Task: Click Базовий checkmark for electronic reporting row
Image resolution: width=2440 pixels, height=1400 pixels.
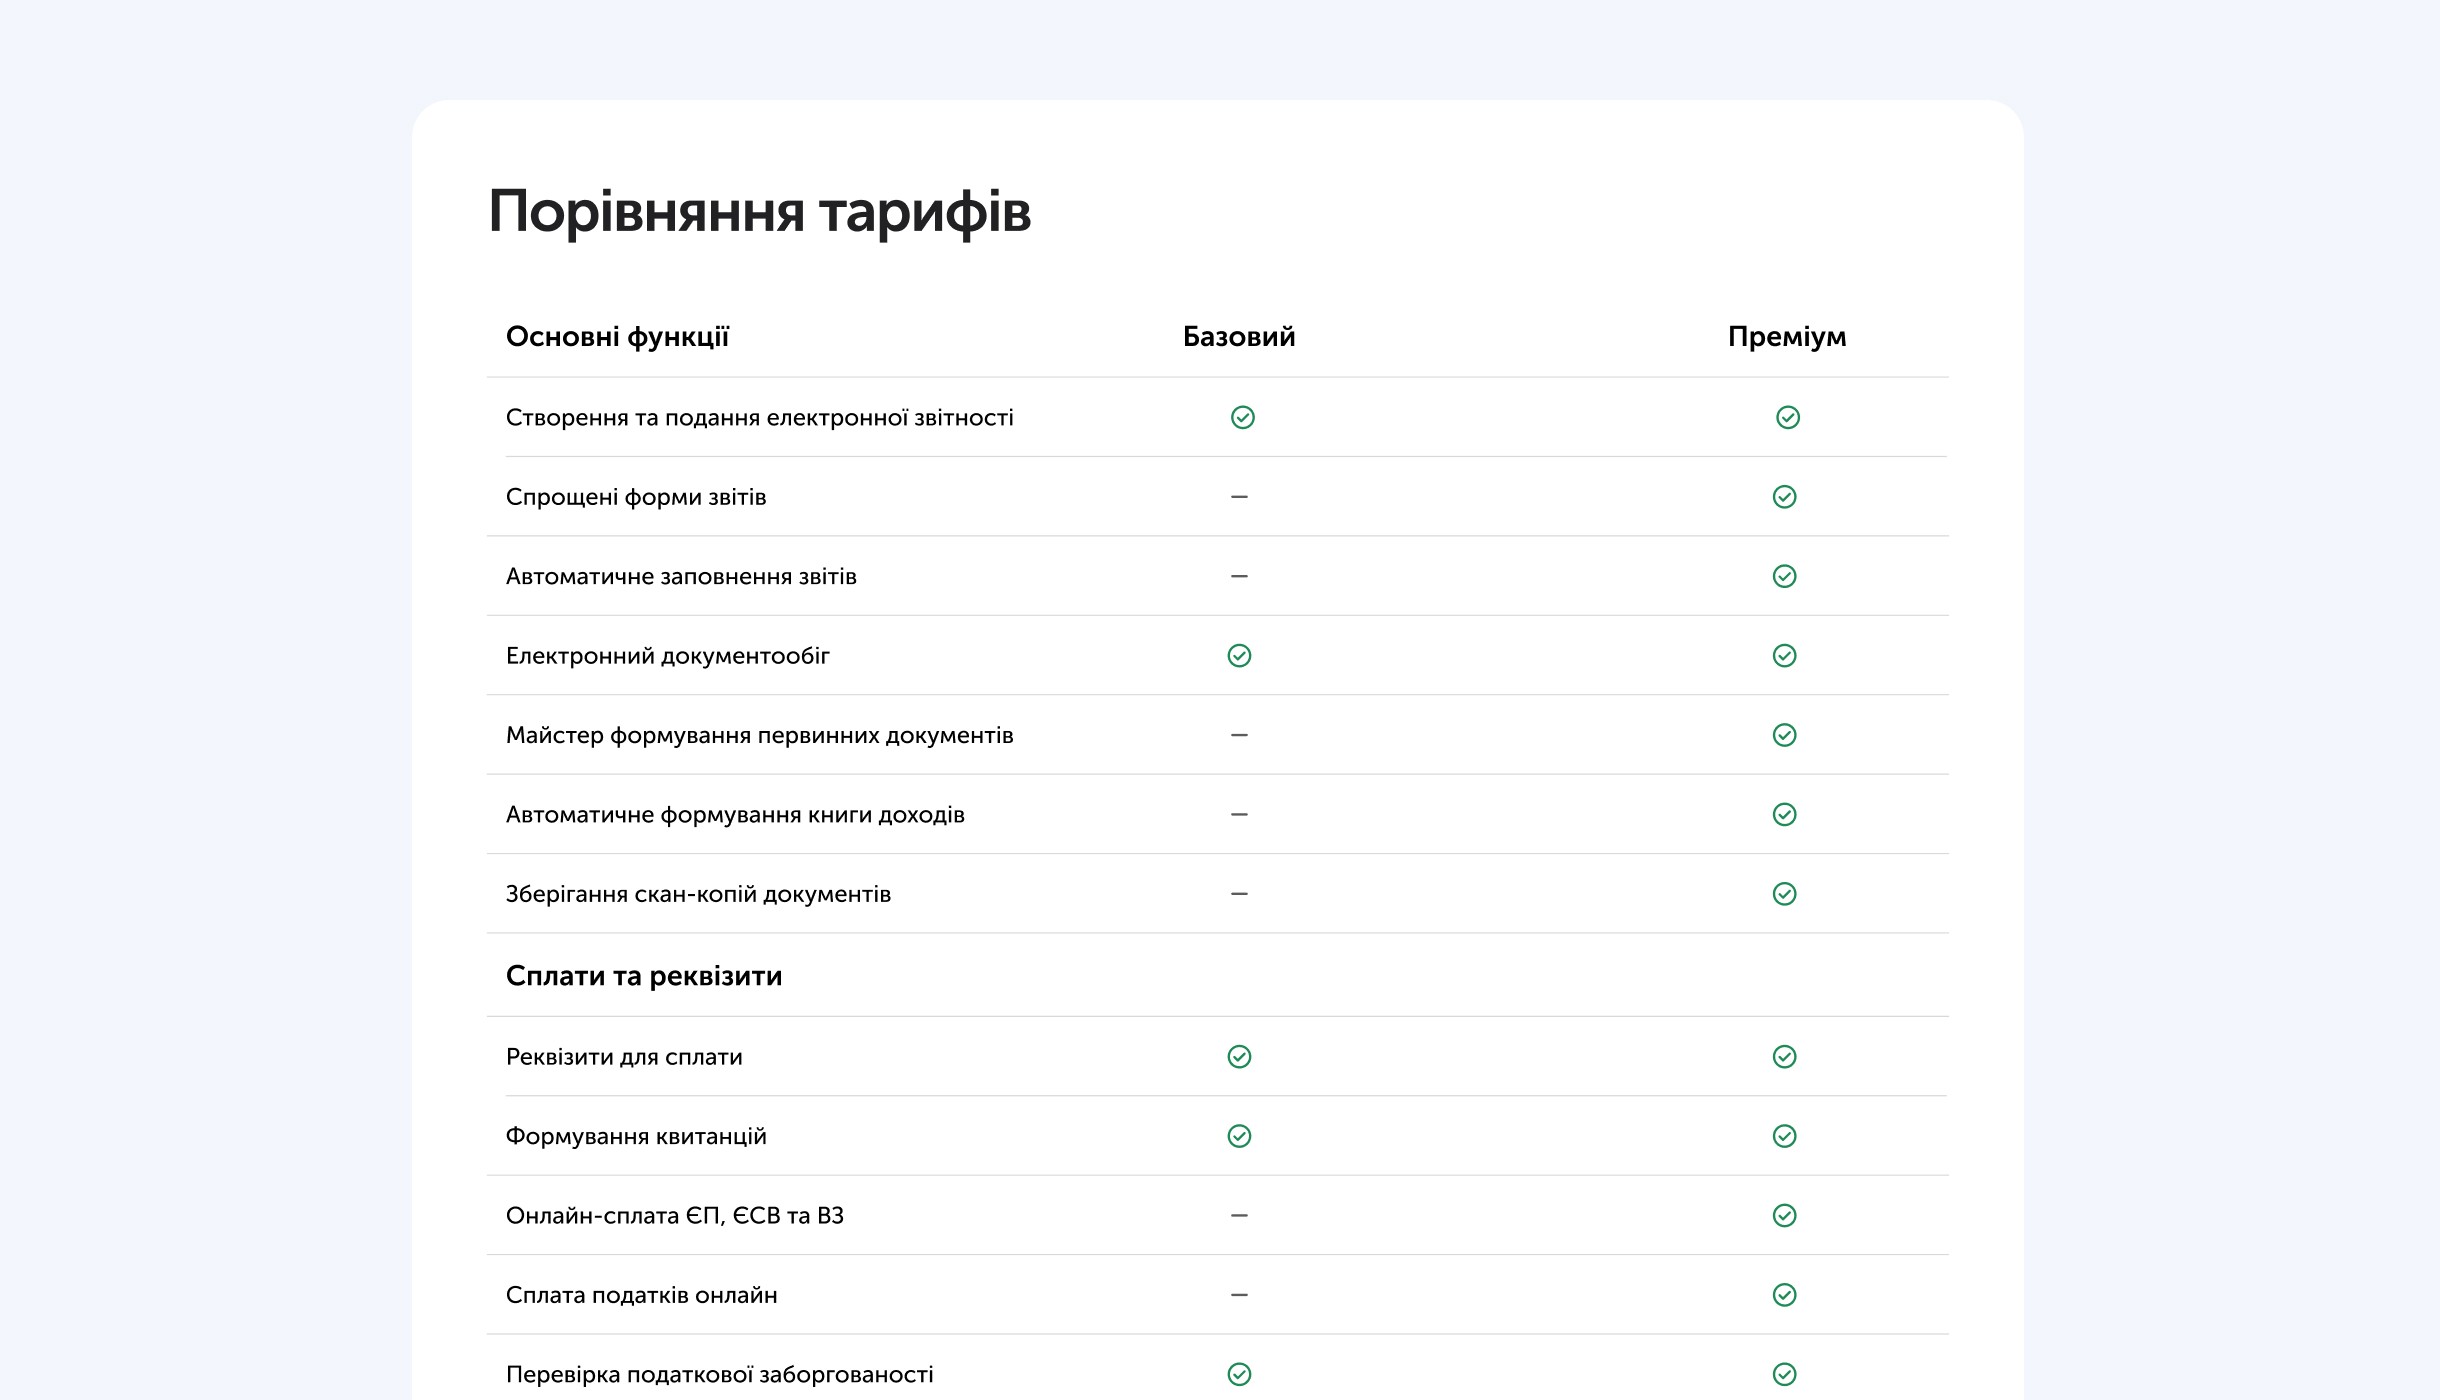Action: point(1242,417)
